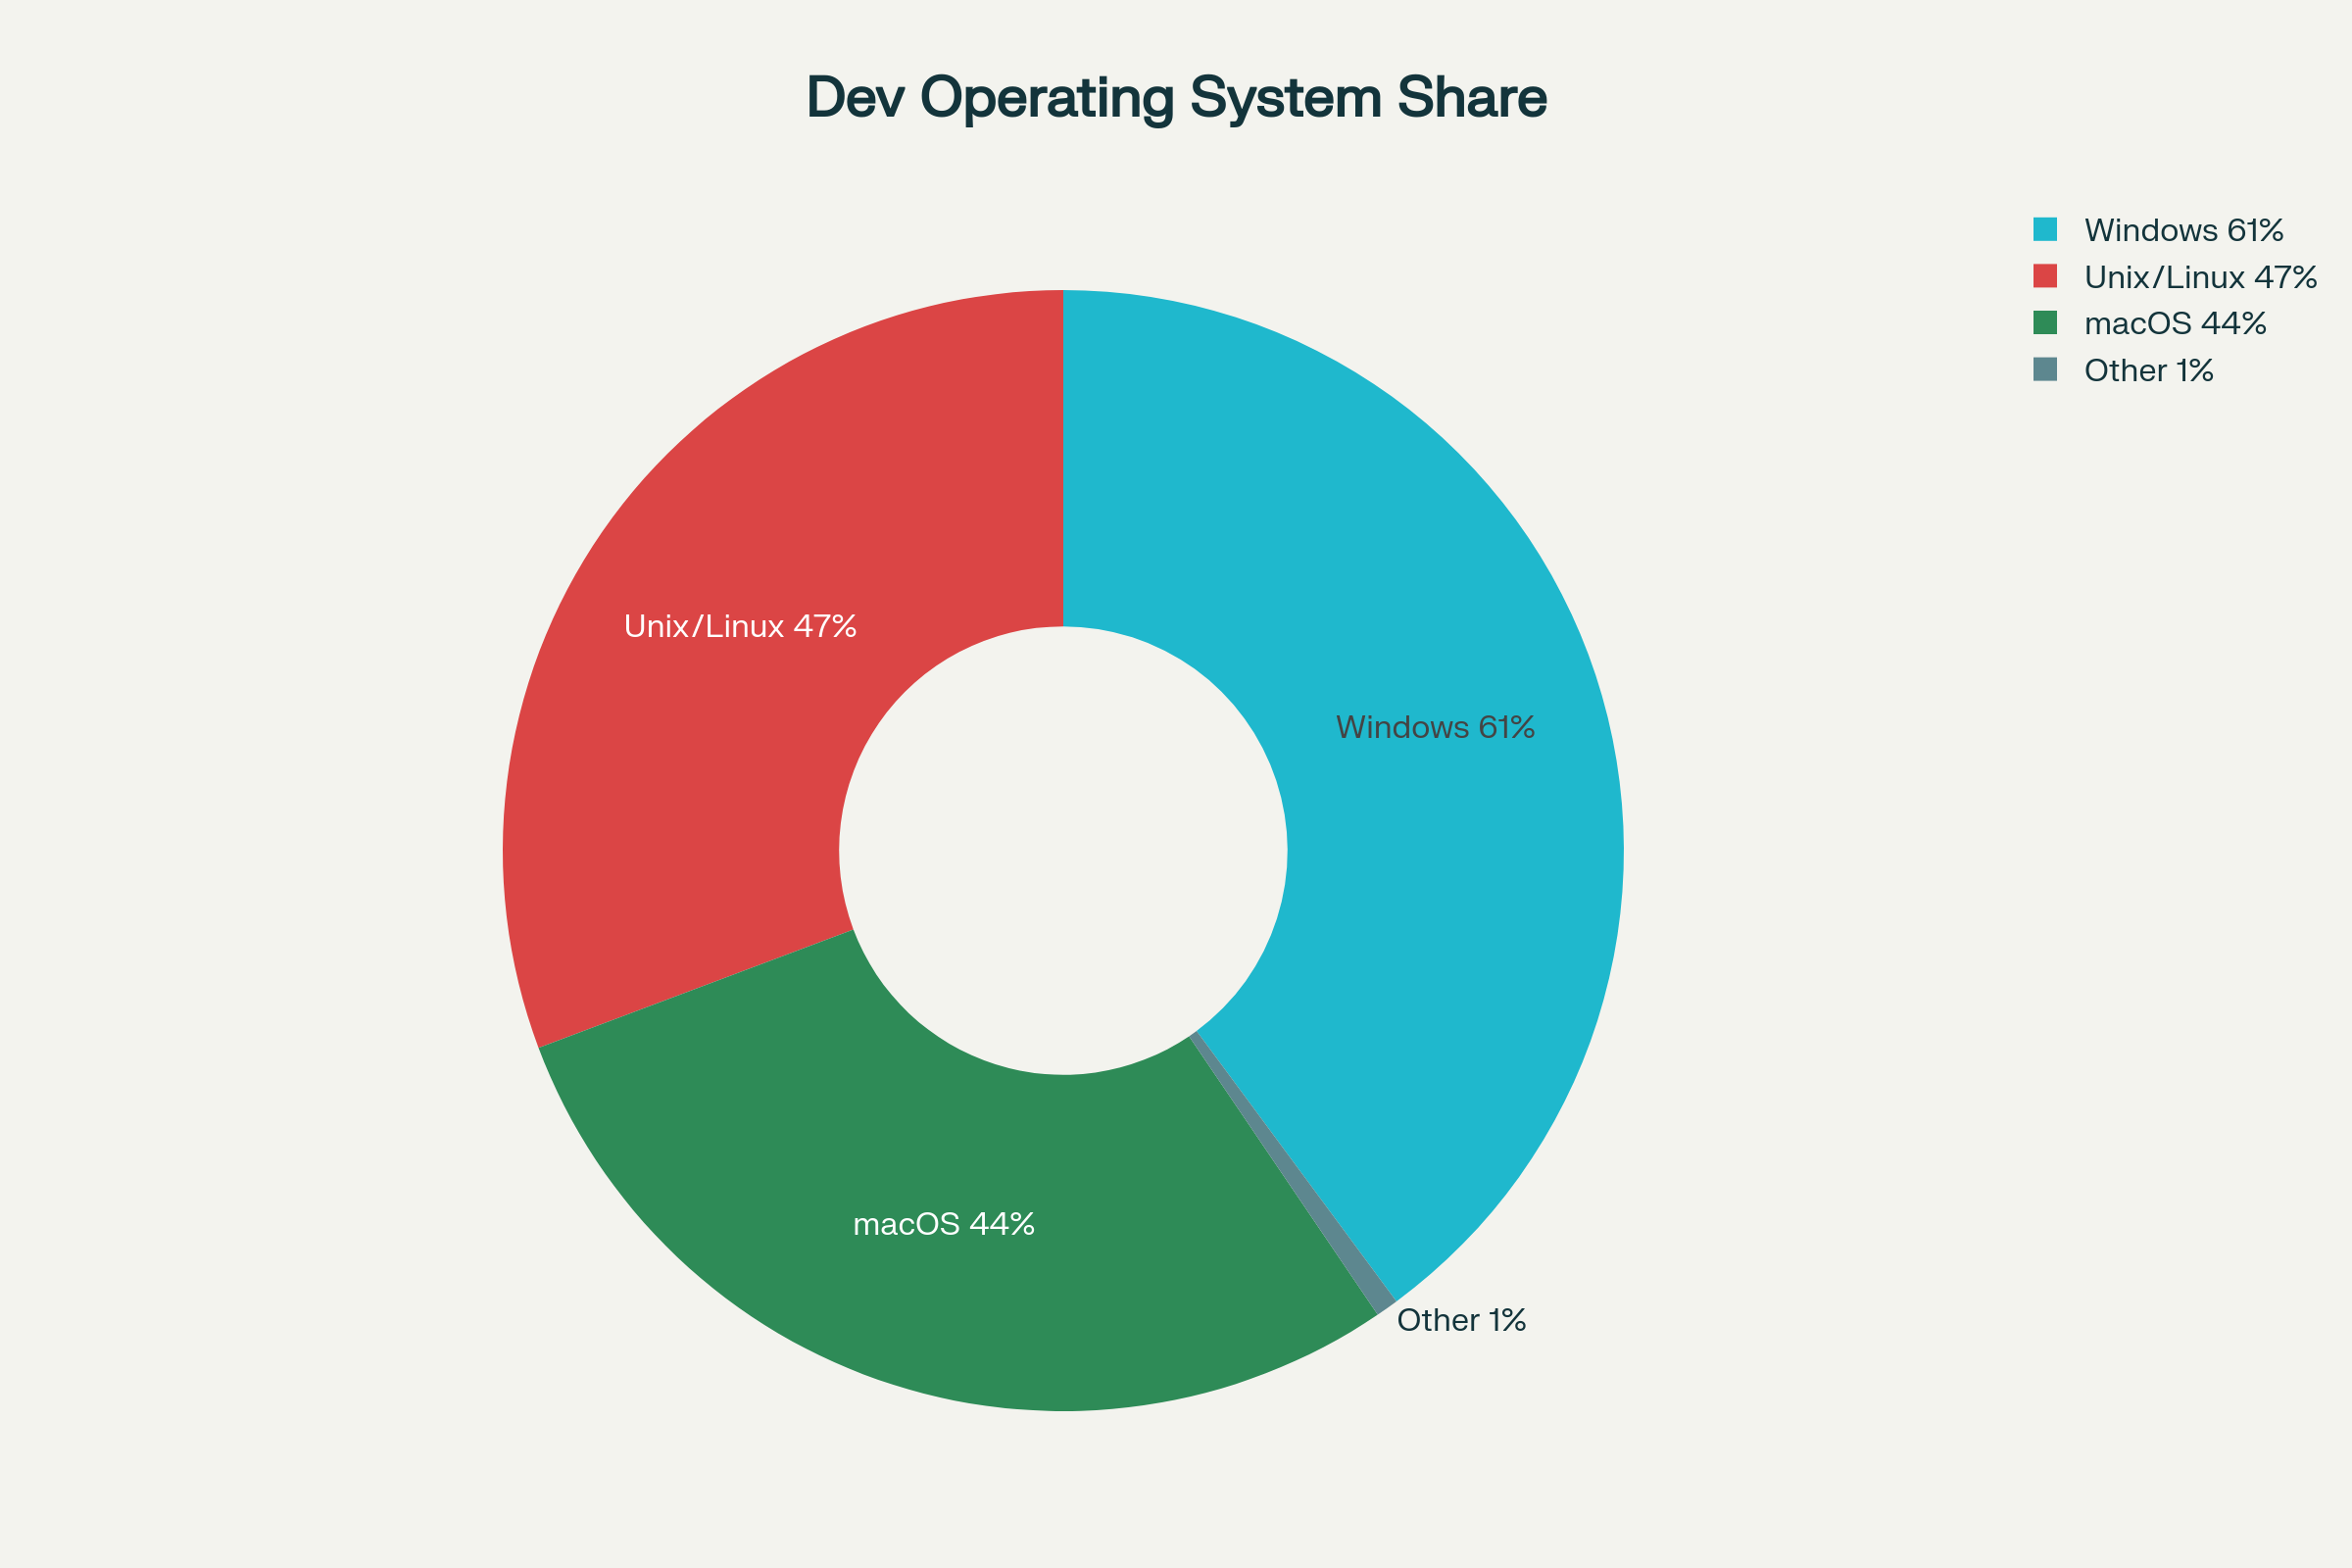Select the 'Unix/Linux 47%' label on the red slice

[740, 626]
